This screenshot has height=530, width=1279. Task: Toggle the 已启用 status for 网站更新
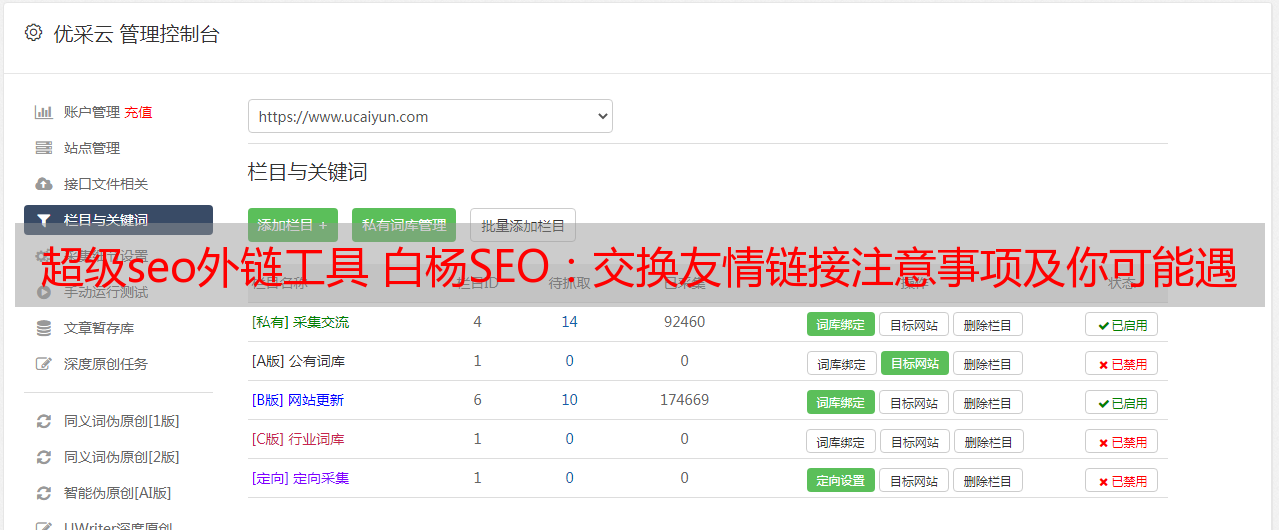click(x=1122, y=402)
